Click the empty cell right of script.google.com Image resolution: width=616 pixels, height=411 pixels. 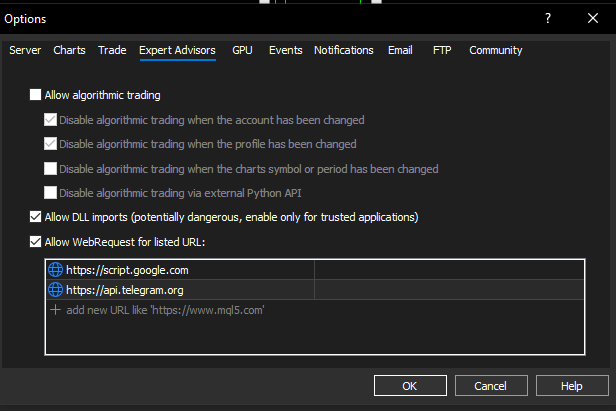[x=449, y=270]
